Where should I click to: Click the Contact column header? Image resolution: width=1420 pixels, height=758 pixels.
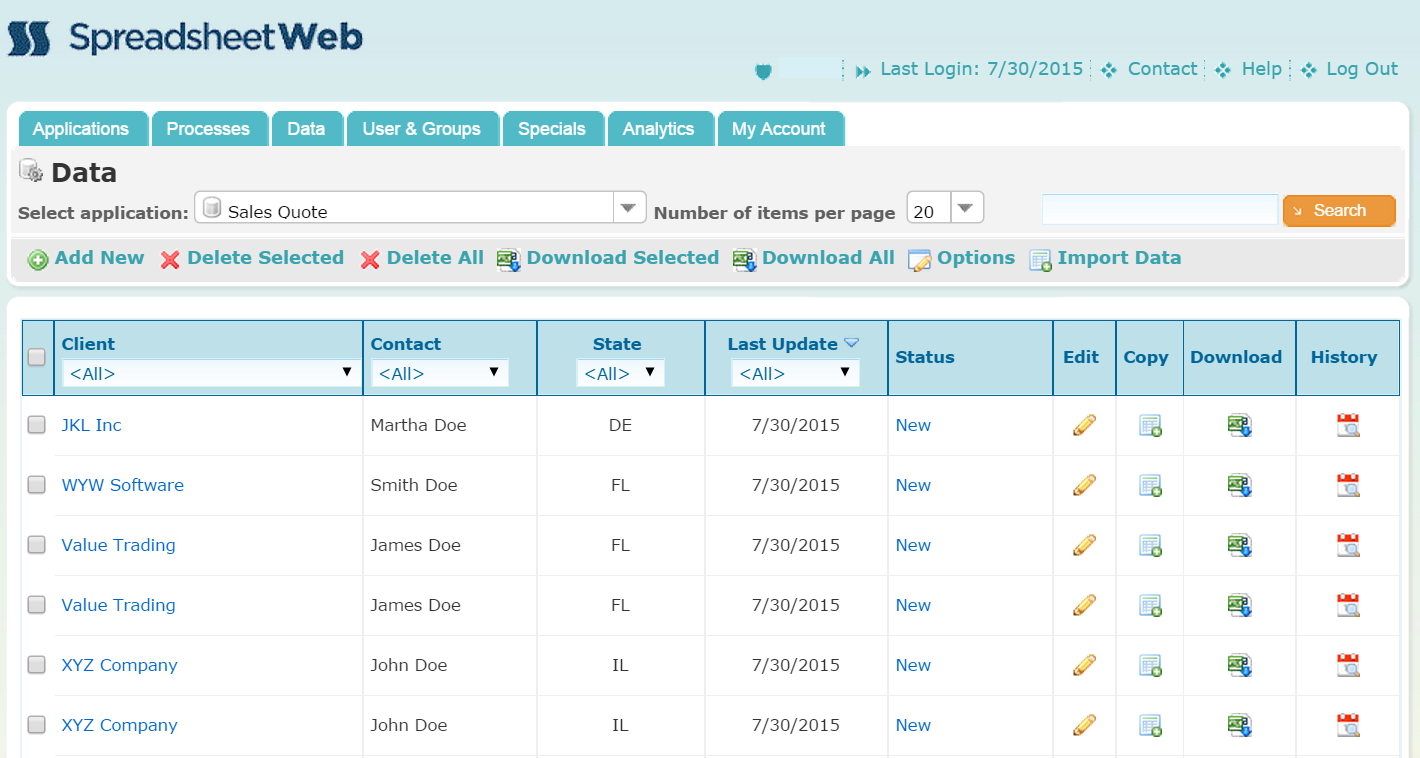tap(406, 344)
